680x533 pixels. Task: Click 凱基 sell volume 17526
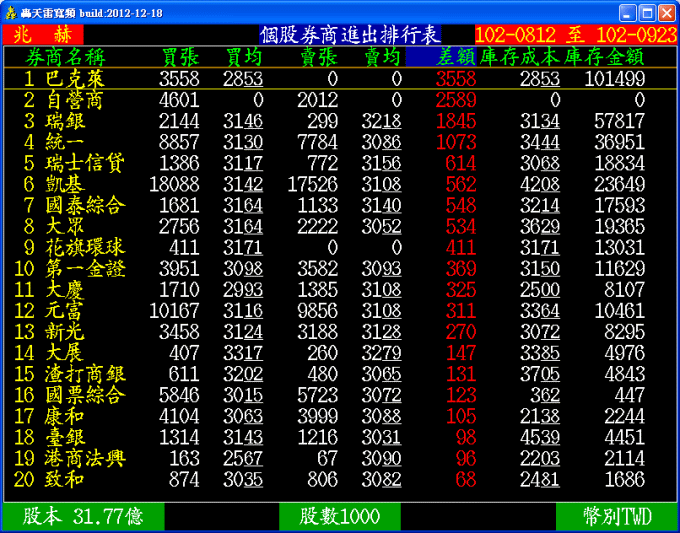coord(313,184)
